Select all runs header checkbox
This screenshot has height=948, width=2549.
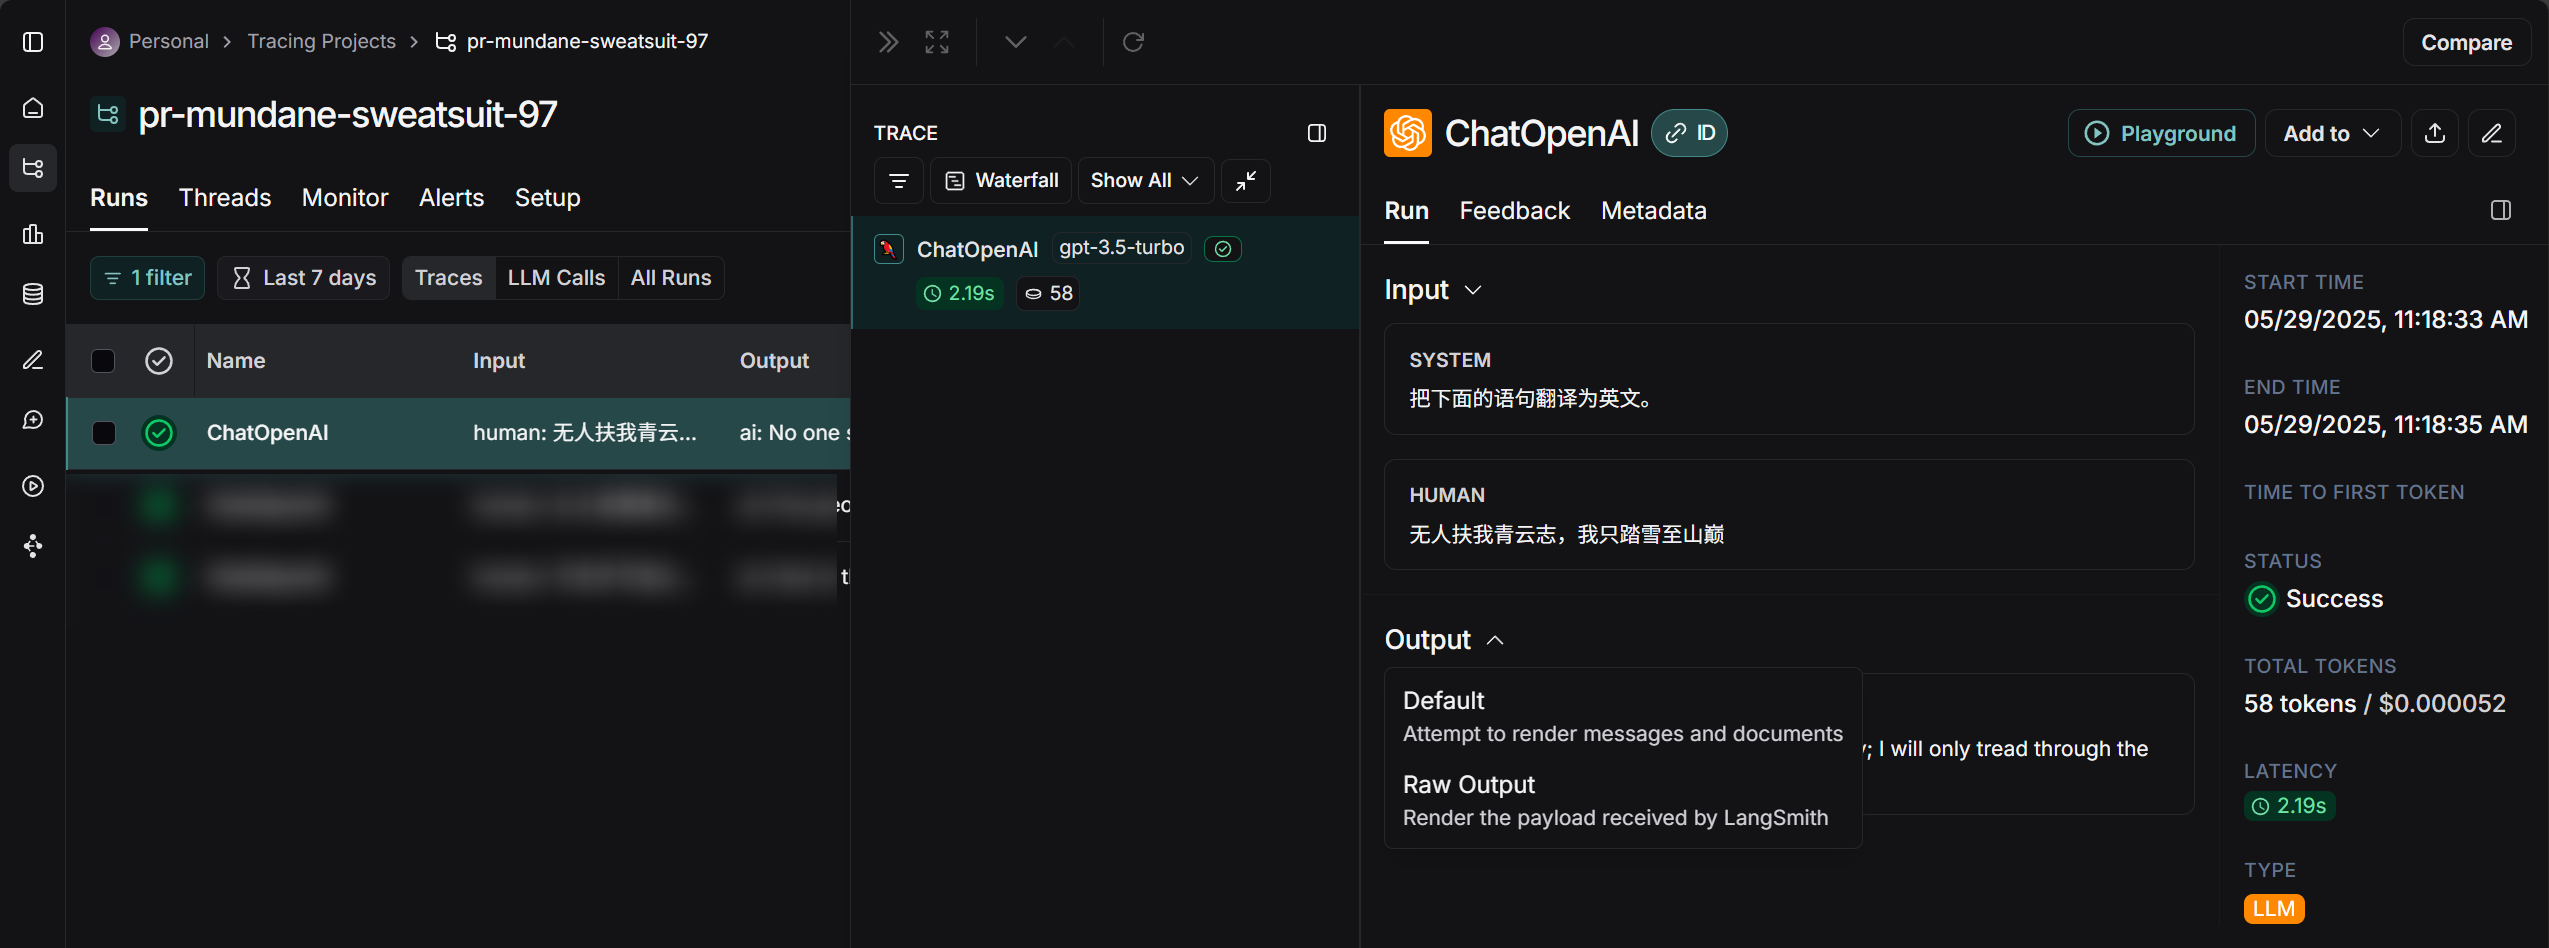[103, 361]
